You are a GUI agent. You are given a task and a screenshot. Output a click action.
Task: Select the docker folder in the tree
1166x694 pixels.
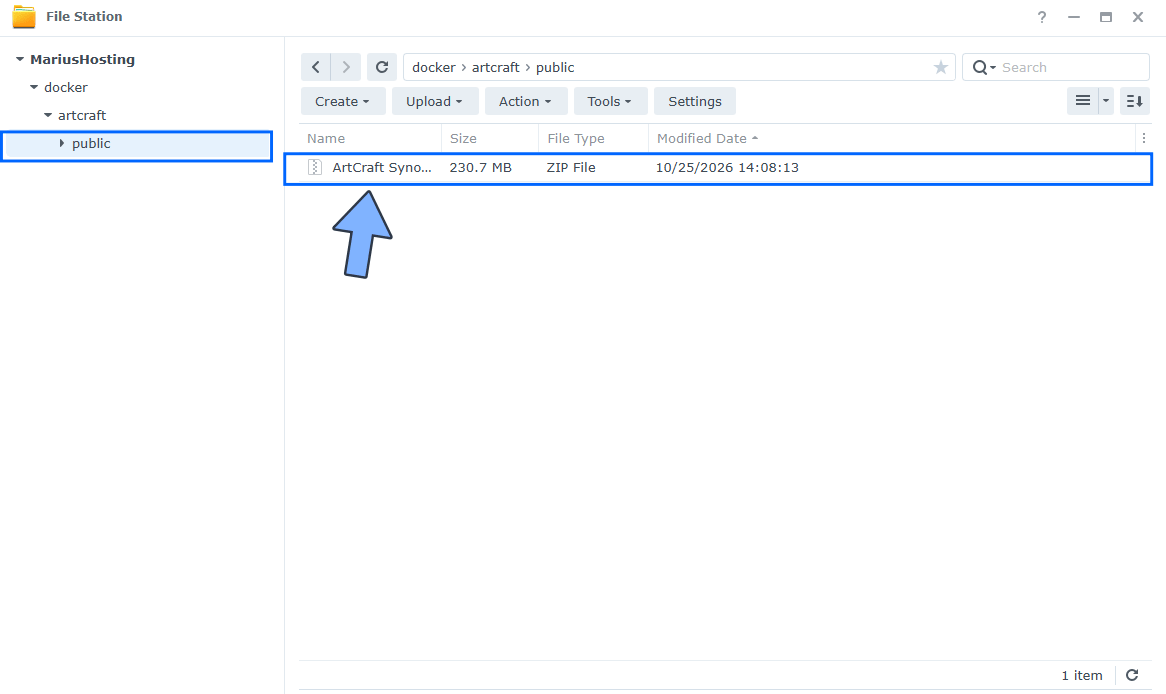(x=65, y=87)
